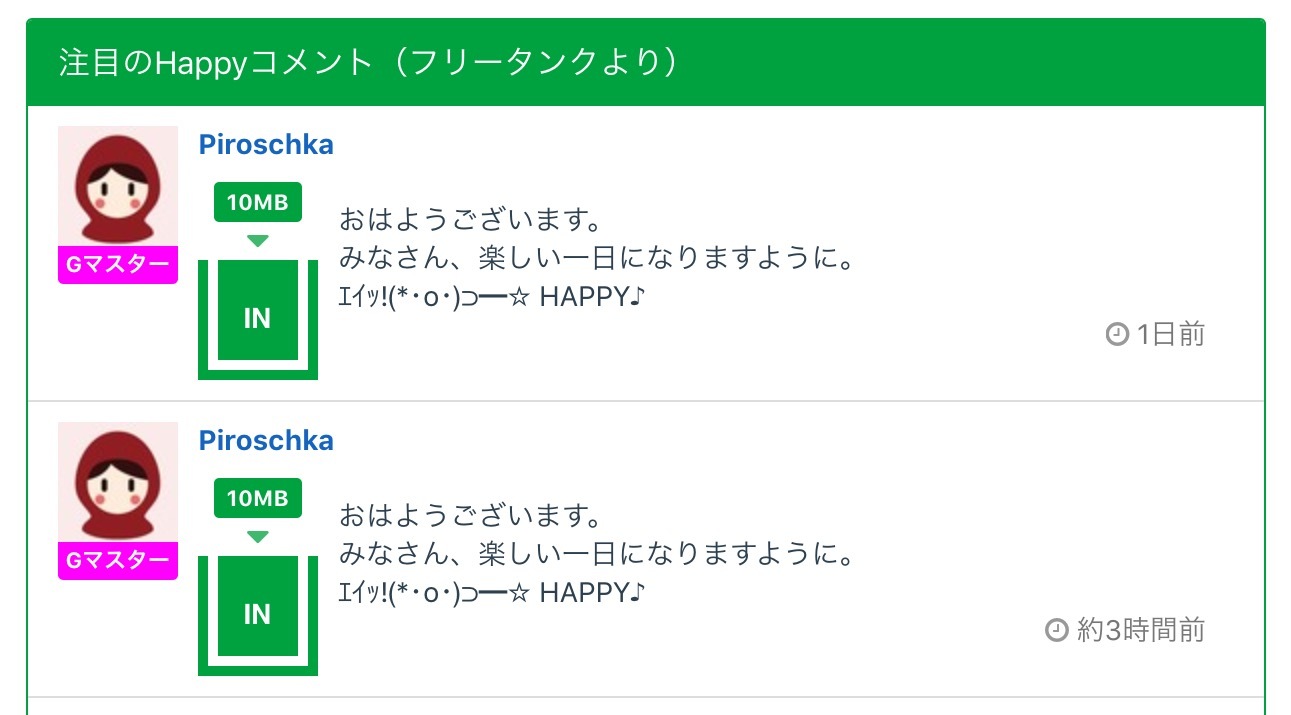Image resolution: width=1291 pixels, height=715 pixels.
Task: Open the Piroschka username link in the 1日前 comment
Action: tap(266, 145)
